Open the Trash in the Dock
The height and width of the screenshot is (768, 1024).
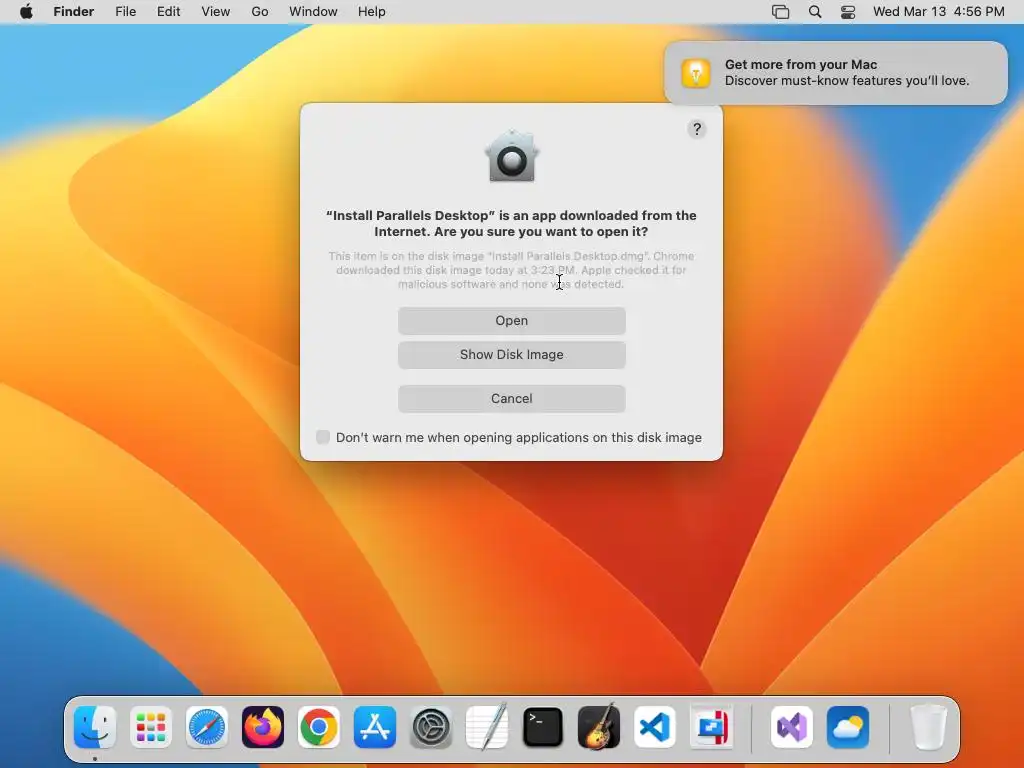click(x=928, y=727)
